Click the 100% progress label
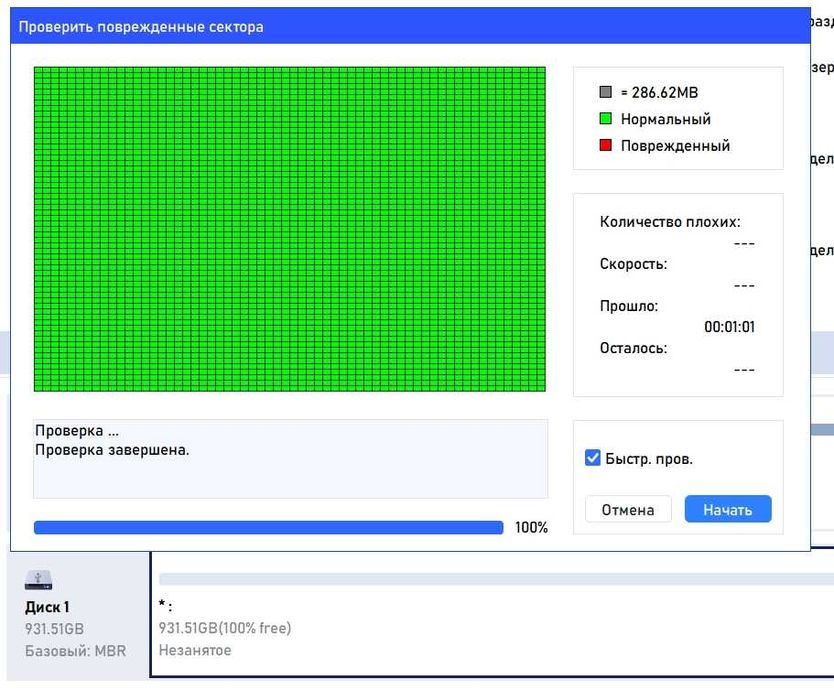 click(x=531, y=527)
